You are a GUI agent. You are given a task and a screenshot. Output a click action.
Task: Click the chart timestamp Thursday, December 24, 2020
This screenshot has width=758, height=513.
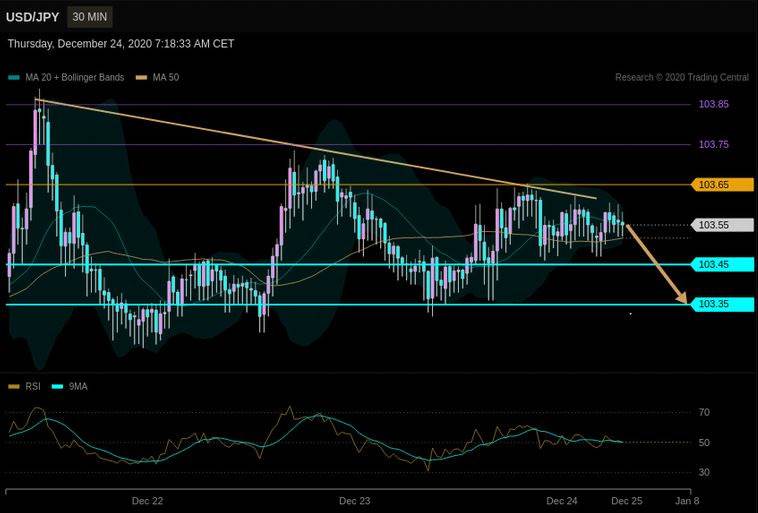pyautogui.click(x=121, y=44)
